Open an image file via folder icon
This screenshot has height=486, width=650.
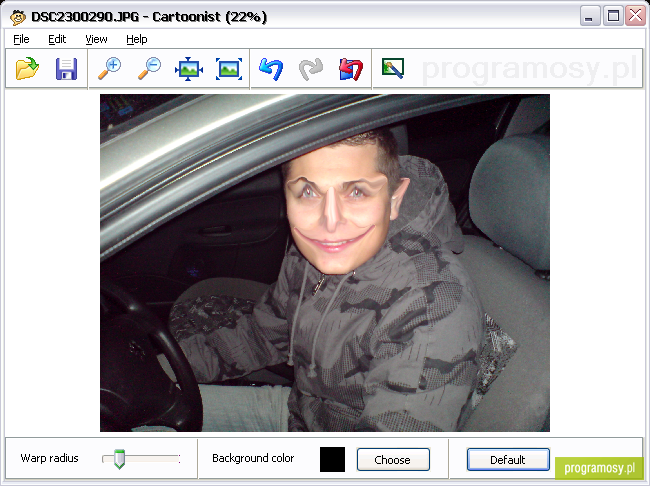coord(27,68)
